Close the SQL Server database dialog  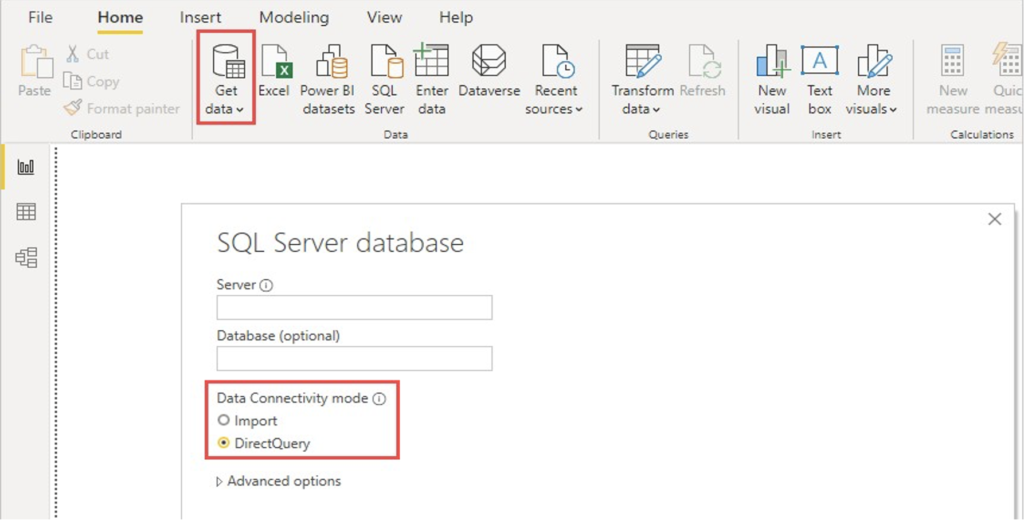point(995,220)
